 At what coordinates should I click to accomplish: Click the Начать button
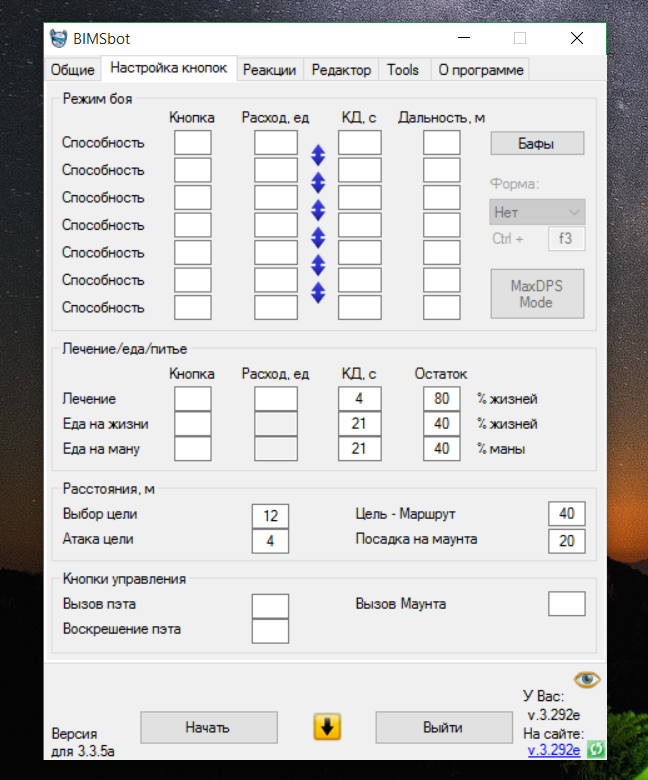point(208,727)
